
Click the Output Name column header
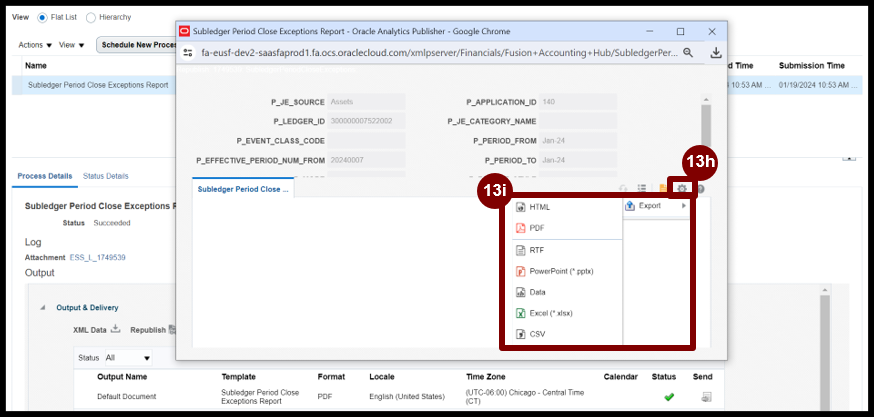[122, 377]
